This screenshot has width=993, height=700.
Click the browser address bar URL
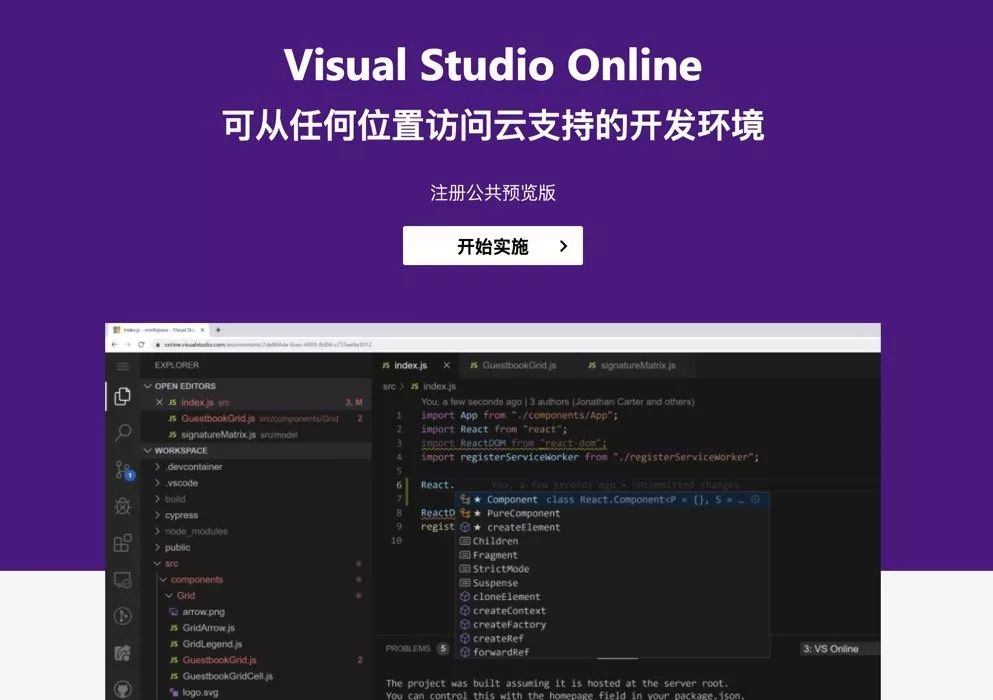[268, 345]
